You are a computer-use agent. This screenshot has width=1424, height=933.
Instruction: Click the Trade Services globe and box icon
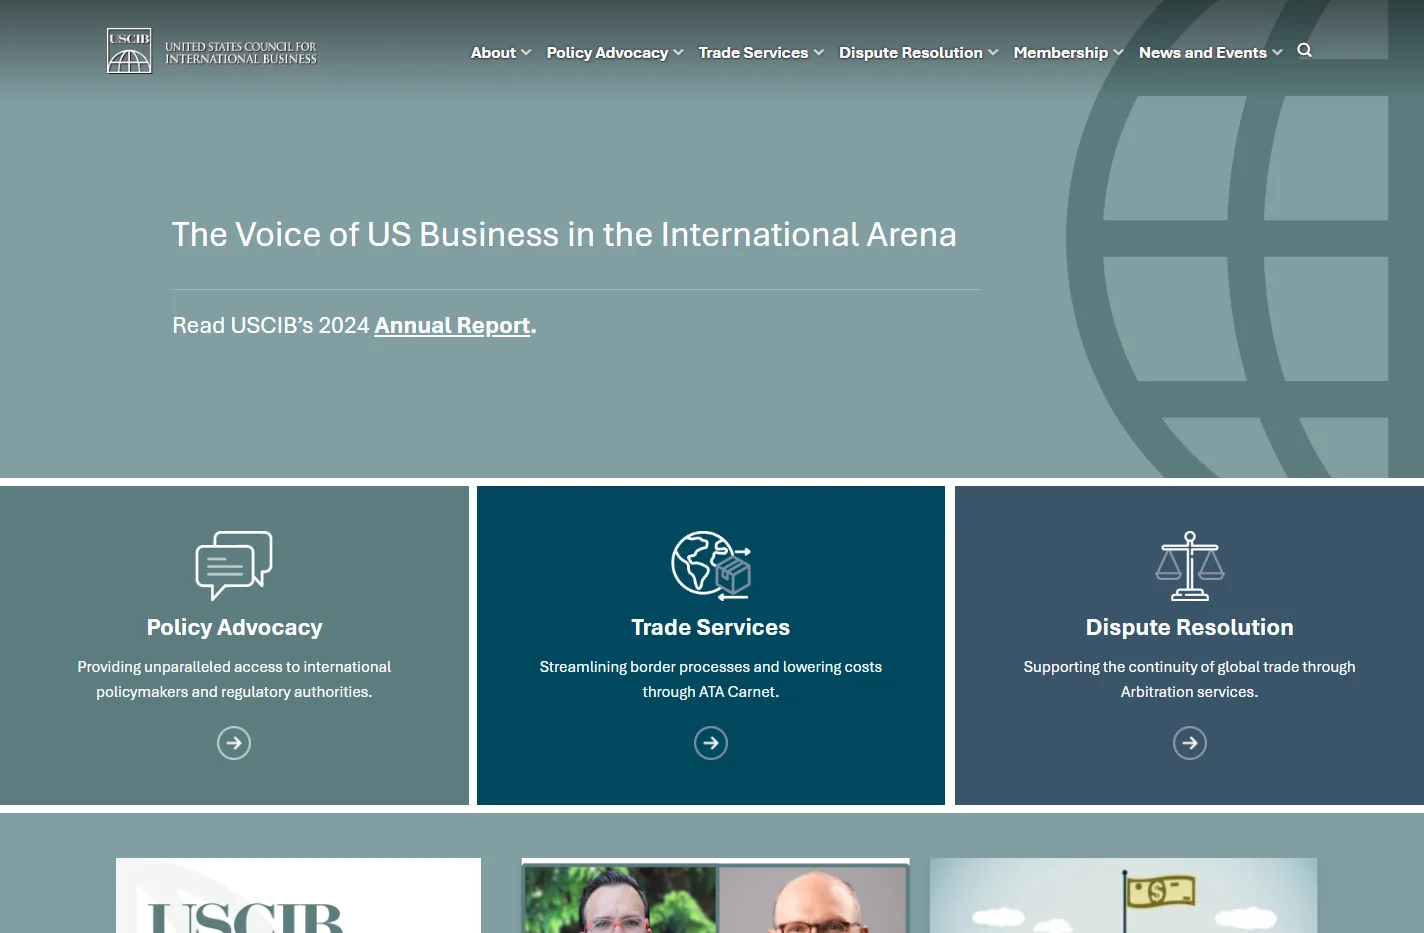(x=711, y=565)
